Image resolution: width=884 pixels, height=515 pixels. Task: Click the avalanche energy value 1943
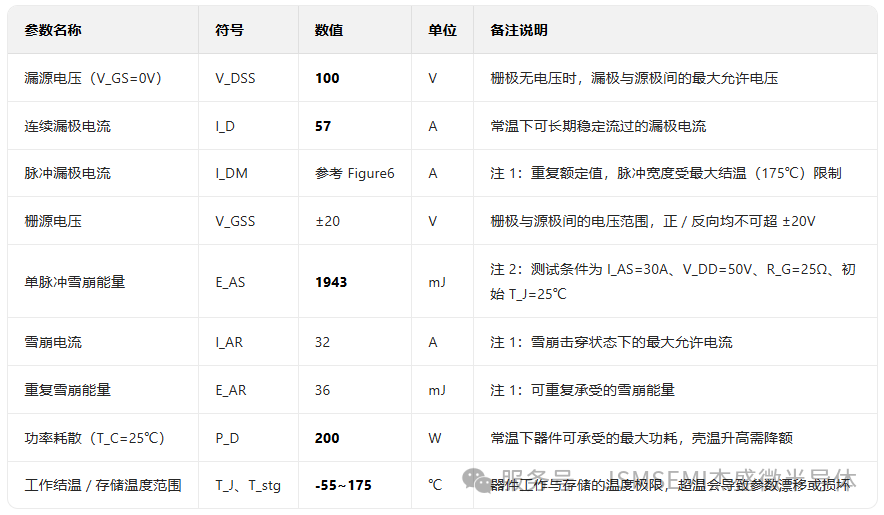(x=331, y=282)
